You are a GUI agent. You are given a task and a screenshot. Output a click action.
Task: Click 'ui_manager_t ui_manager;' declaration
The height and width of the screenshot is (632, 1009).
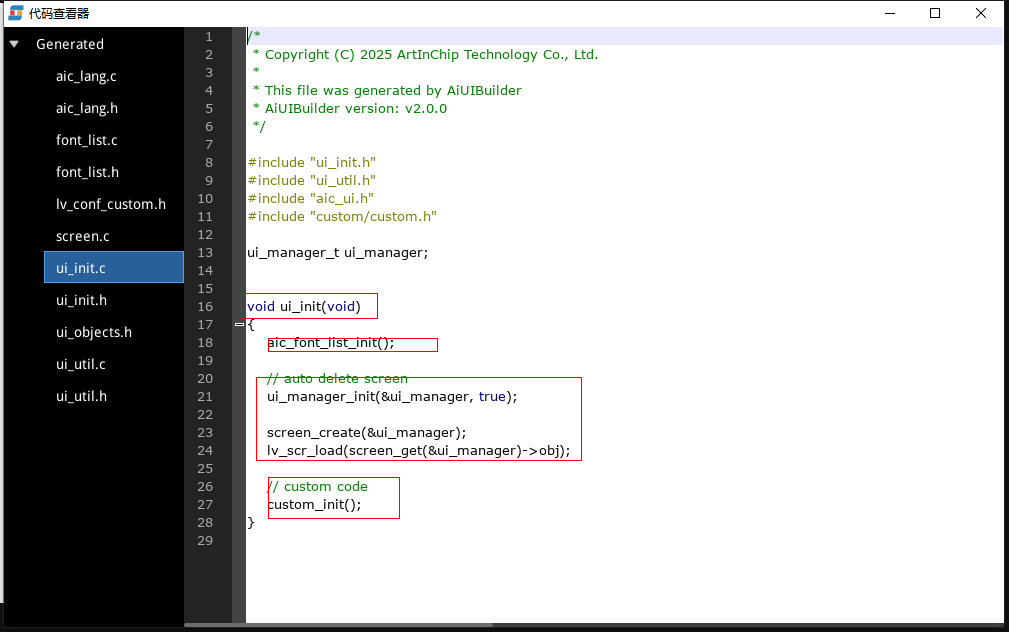[338, 253]
